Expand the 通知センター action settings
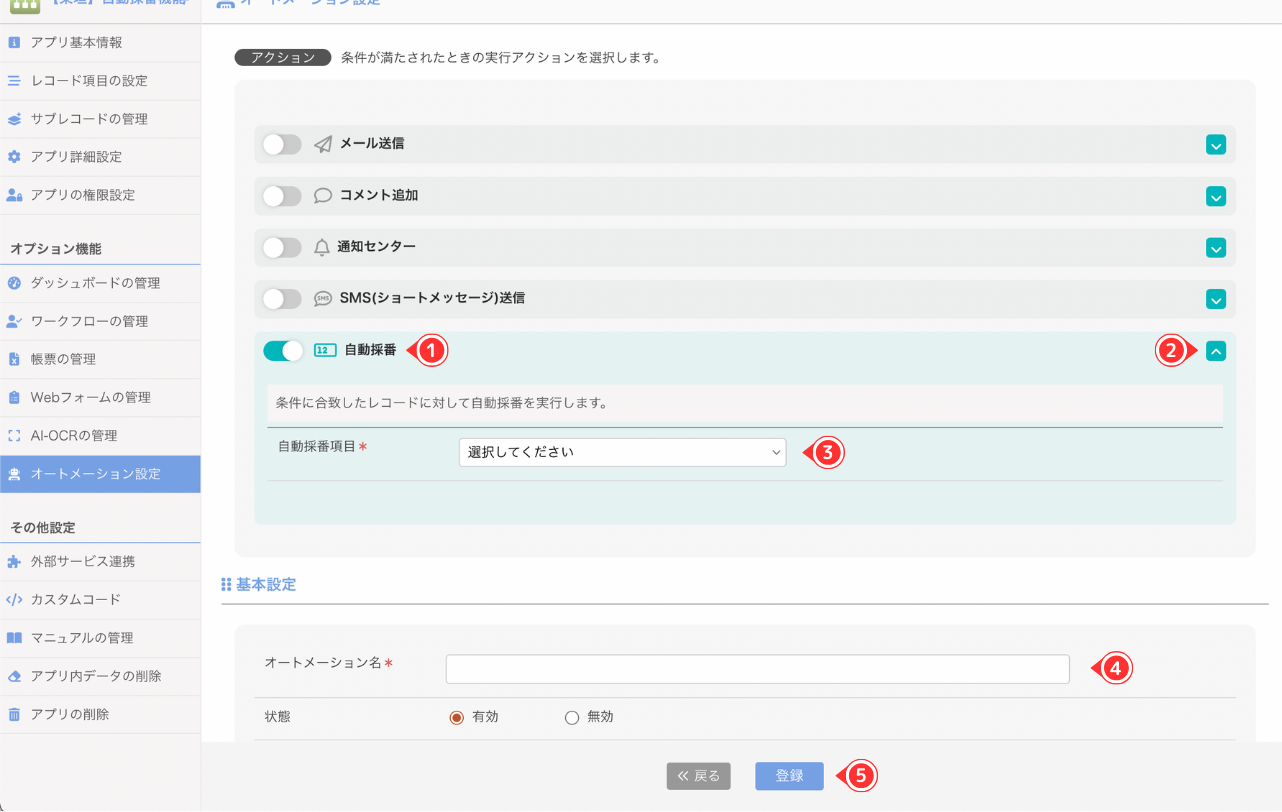1282x812 pixels. pyautogui.click(x=1216, y=247)
